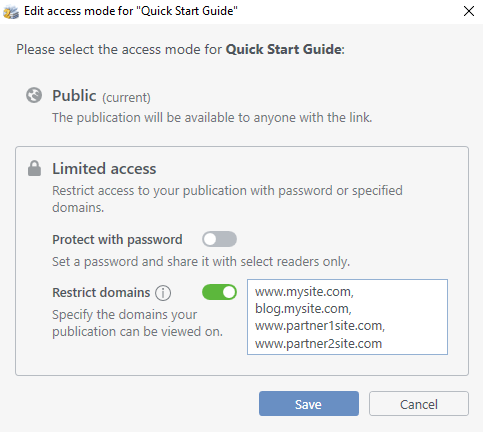
Task: Click the Public option description text
Action: 212,118
